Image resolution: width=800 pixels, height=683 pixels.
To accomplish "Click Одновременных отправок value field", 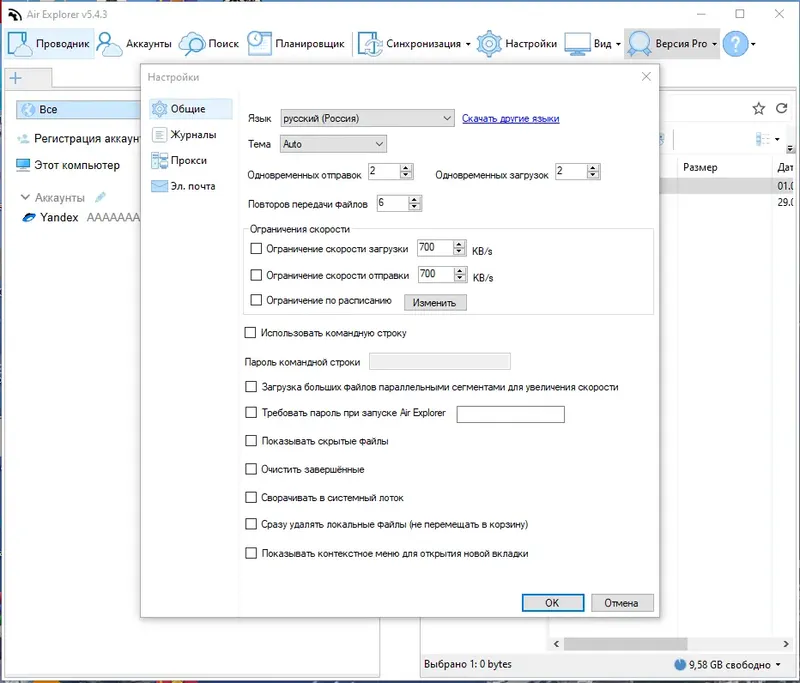I will [x=384, y=171].
